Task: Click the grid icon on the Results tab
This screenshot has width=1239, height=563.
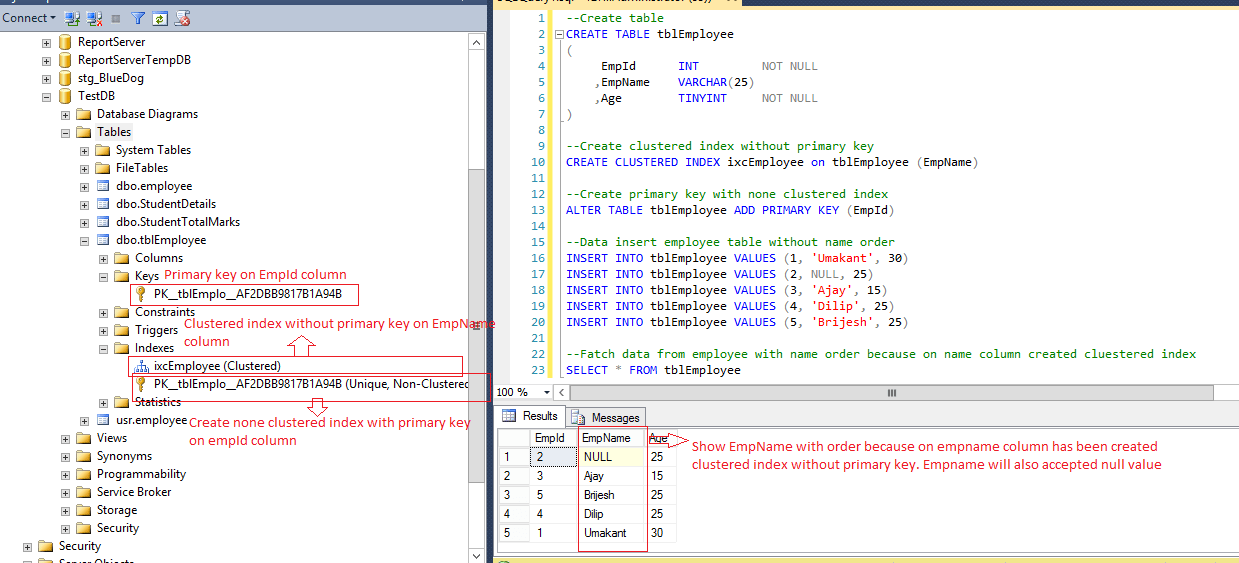Action: (x=509, y=416)
